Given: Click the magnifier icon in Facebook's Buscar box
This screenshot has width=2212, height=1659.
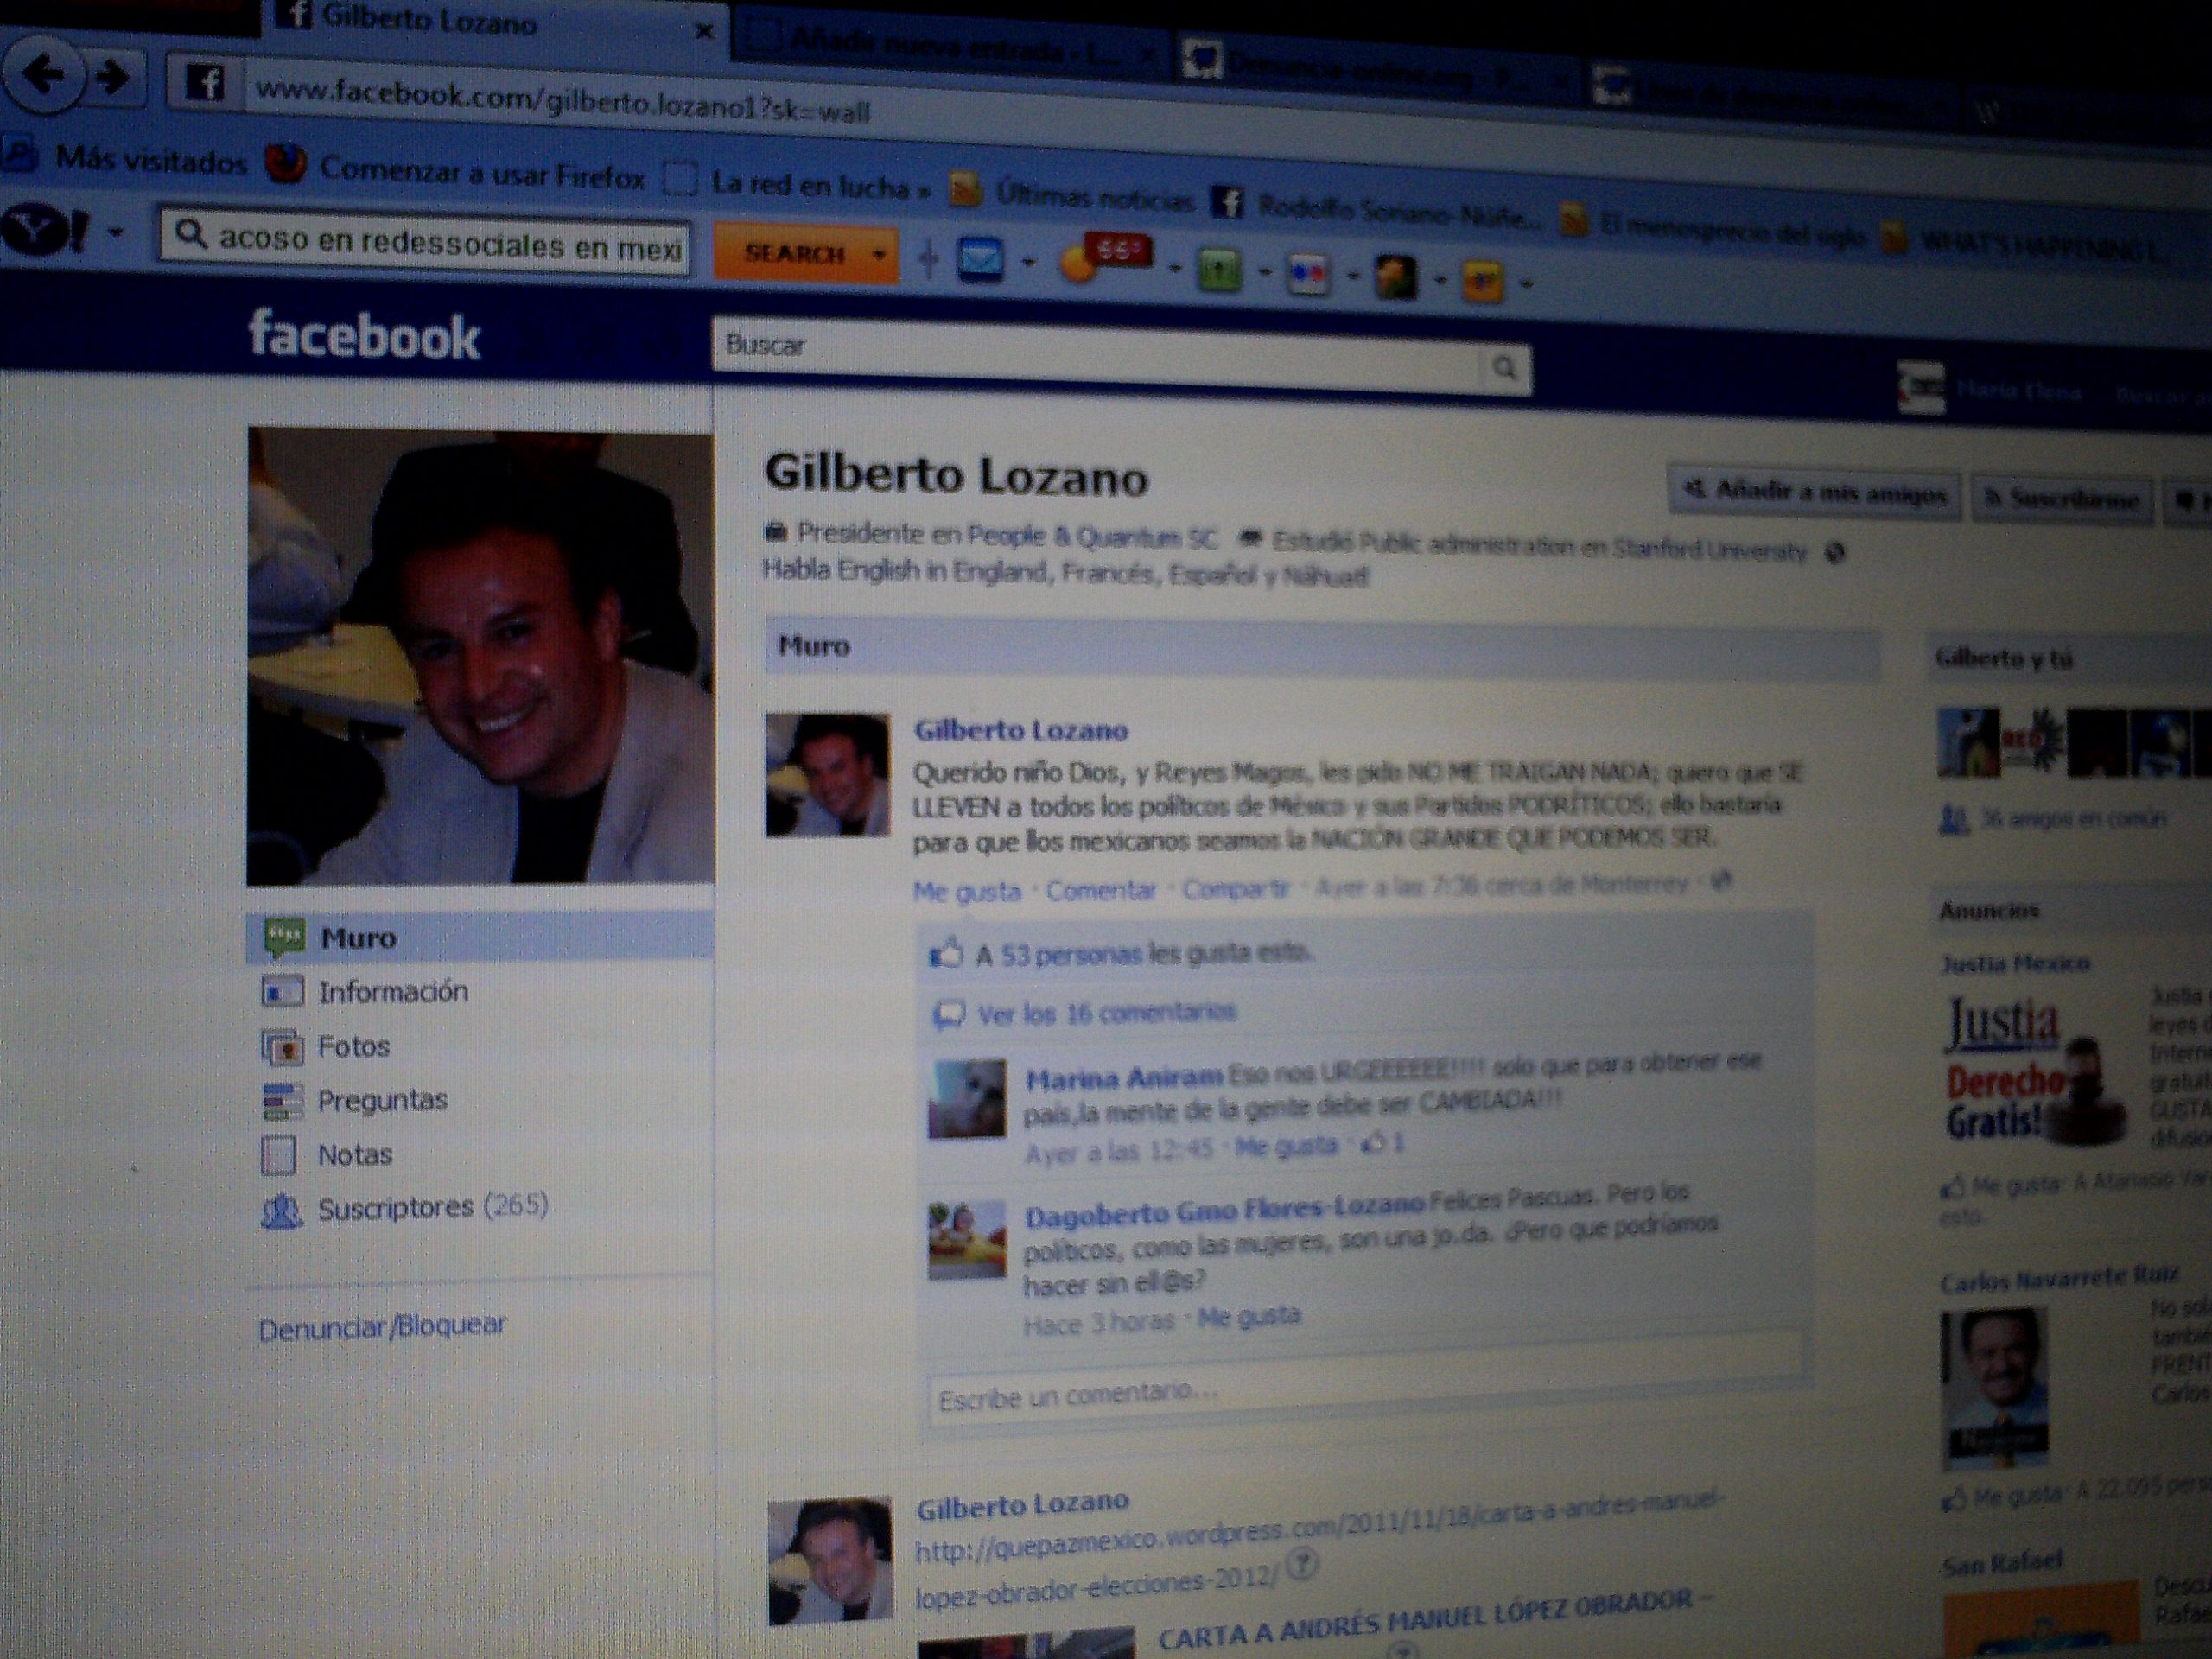Looking at the screenshot, I should pos(1503,368).
